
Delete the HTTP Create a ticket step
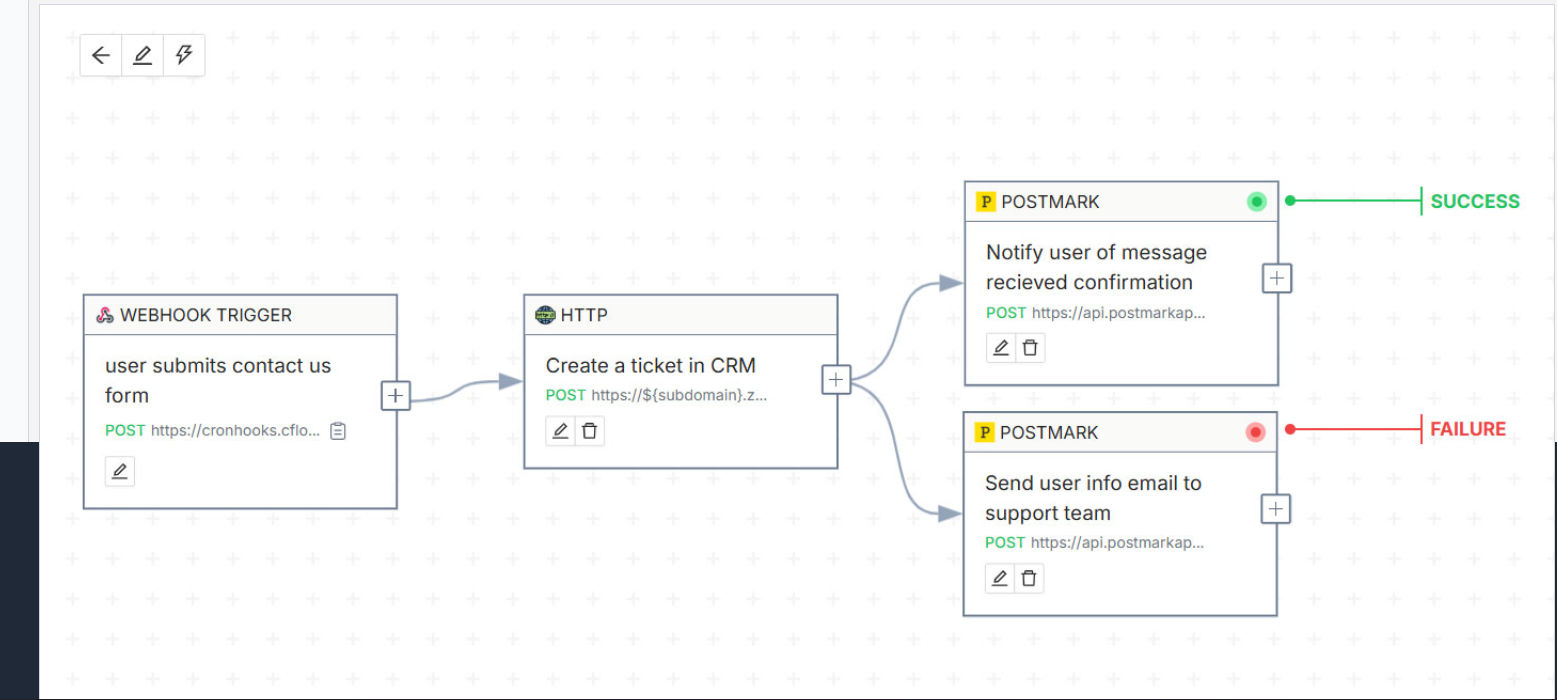590,430
